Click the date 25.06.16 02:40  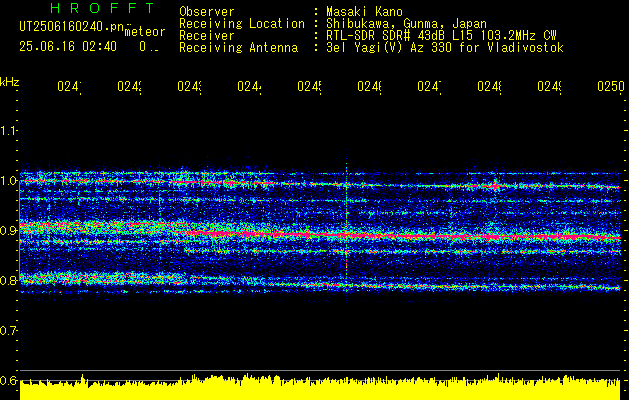point(68,47)
